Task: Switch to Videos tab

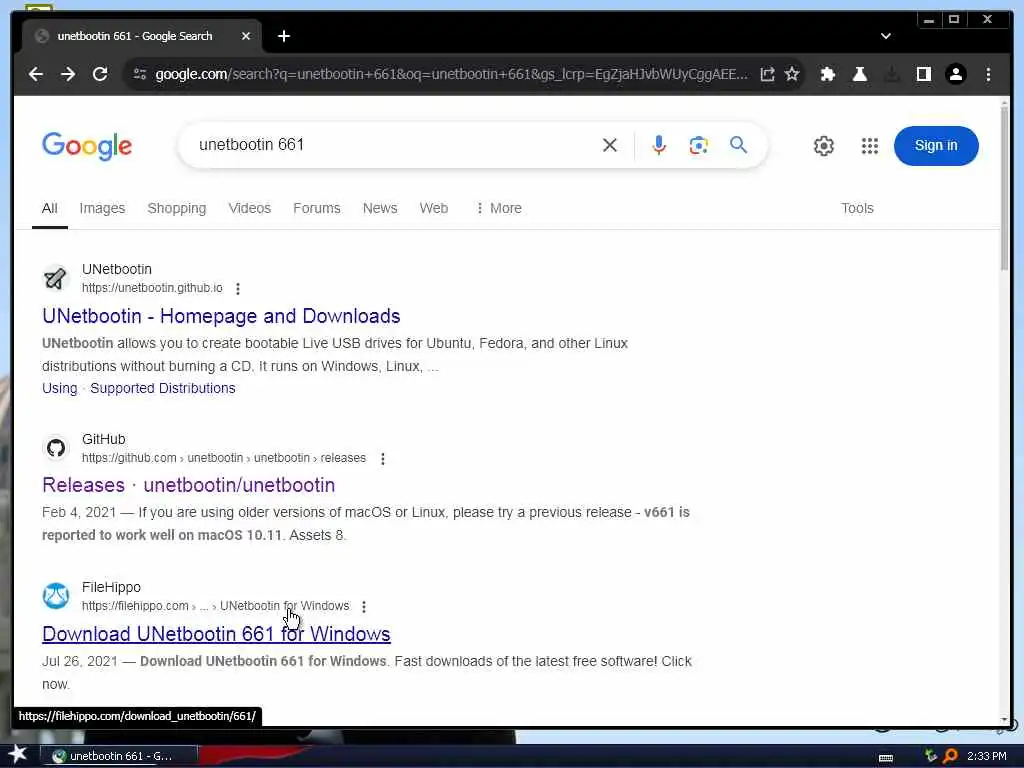Action: (x=249, y=208)
